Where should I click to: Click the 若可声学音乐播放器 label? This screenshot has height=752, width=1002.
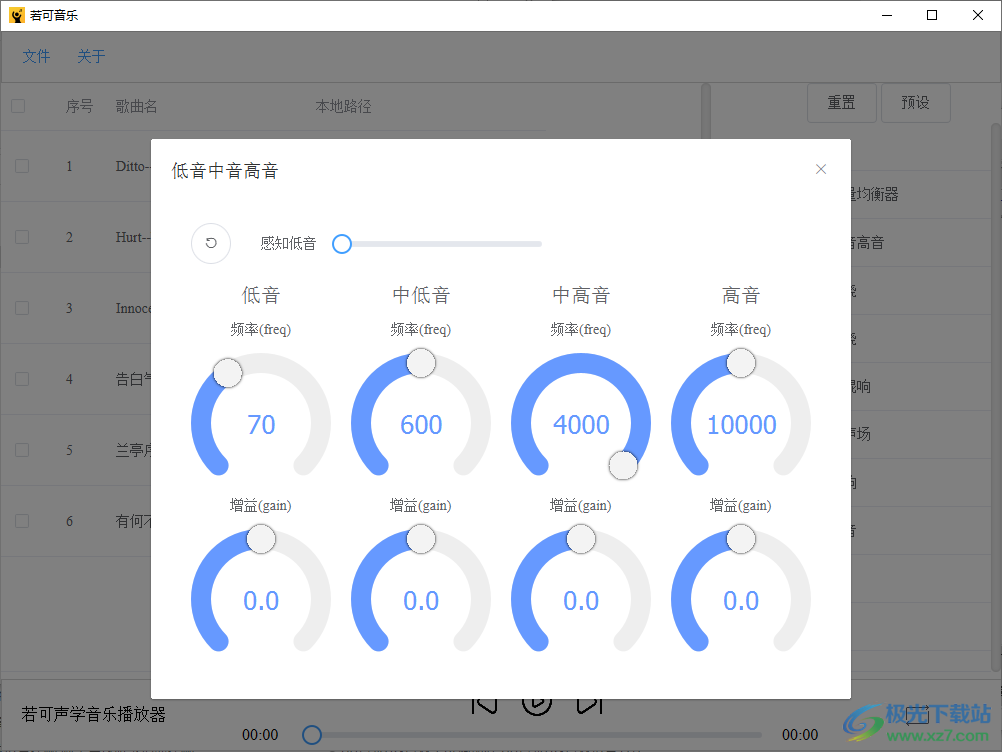click(x=93, y=714)
